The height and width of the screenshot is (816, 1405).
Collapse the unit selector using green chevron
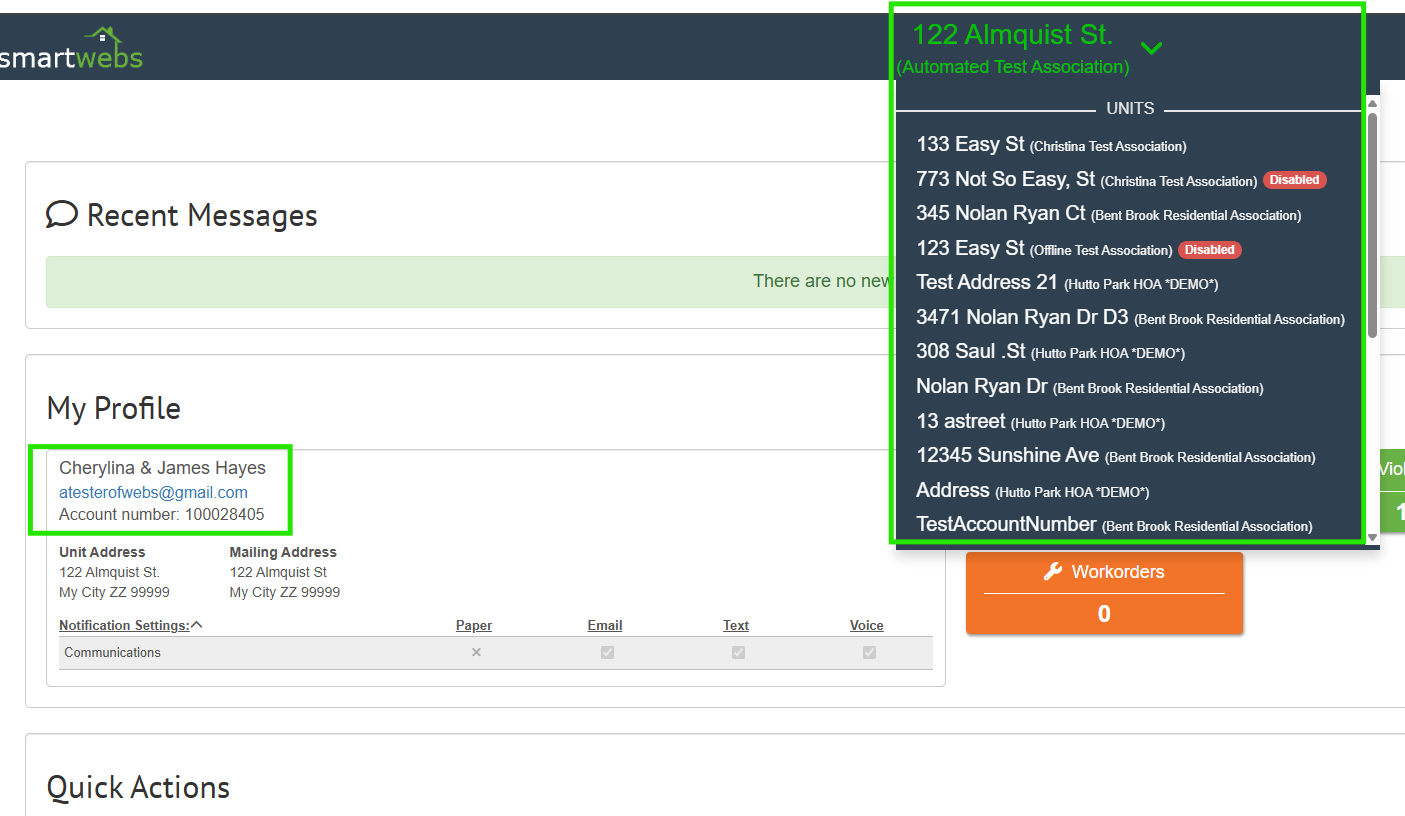pyautogui.click(x=1152, y=48)
